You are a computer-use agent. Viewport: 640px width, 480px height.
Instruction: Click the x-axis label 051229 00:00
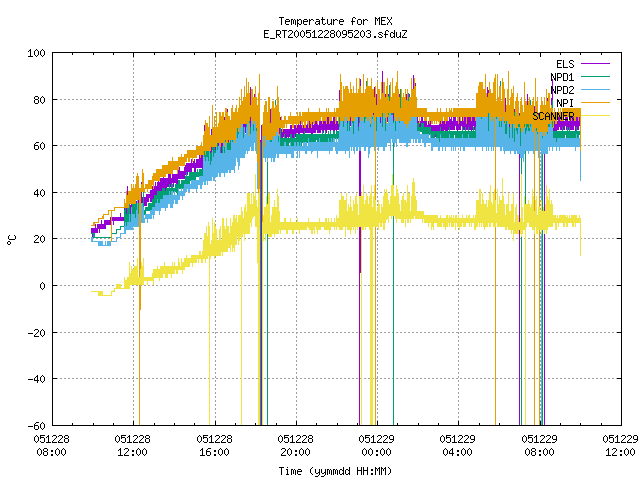click(x=376, y=446)
